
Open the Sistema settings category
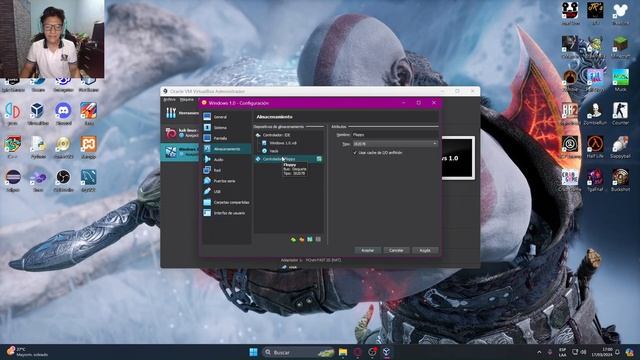pyautogui.click(x=227, y=127)
